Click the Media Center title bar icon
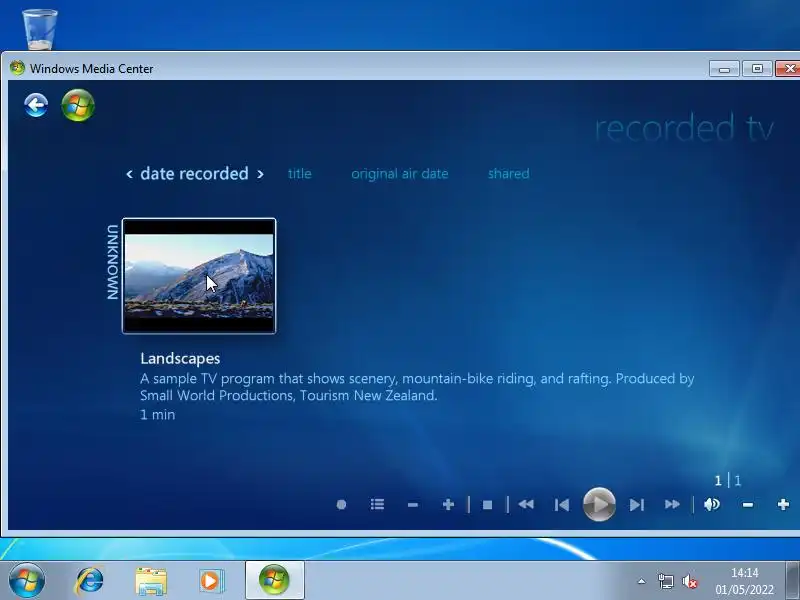 coord(17,68)
